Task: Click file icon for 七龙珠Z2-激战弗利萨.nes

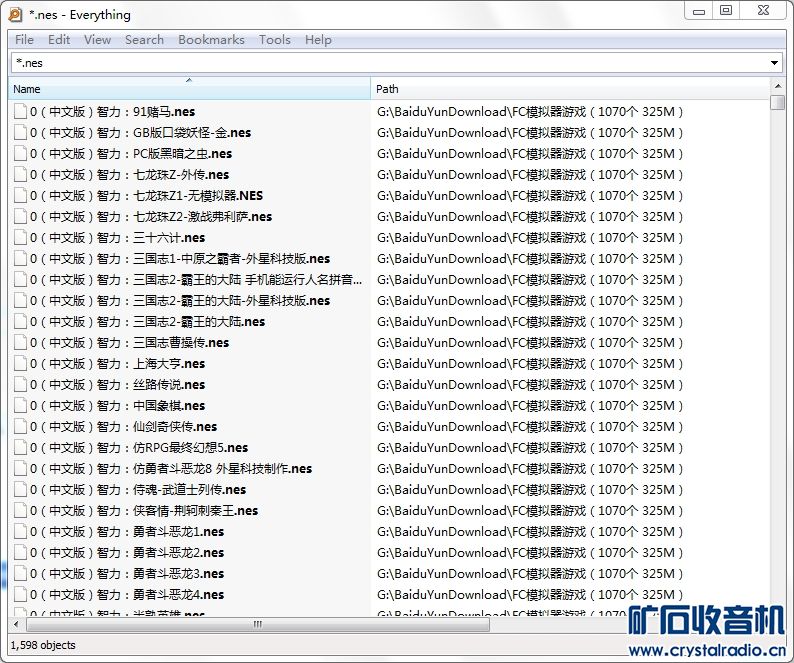Action: (20, 217)
